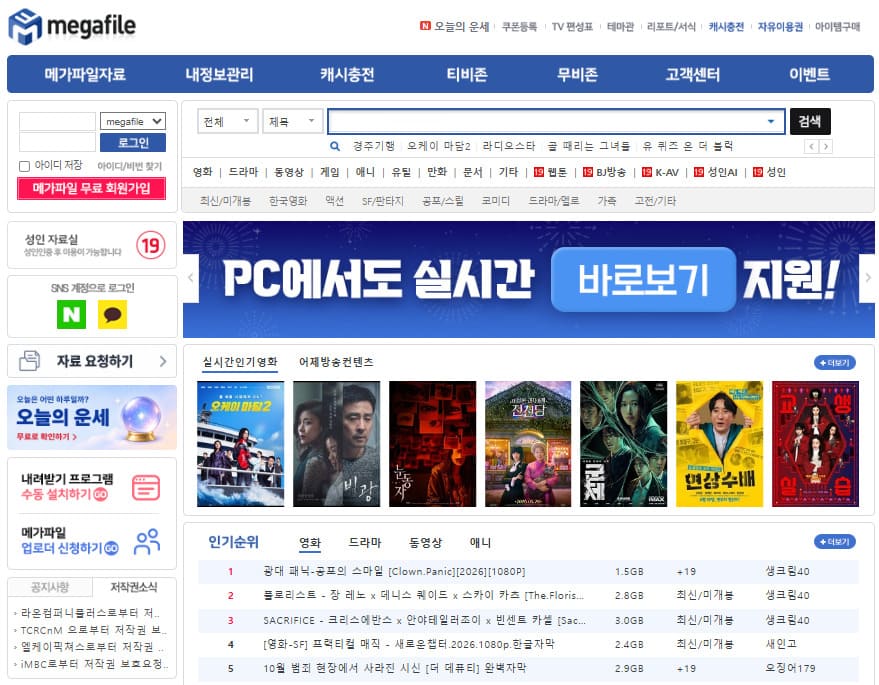Toggle 아이디 저장 checkbox
Screen dimensions: 879x685
[x=25, y=166]
